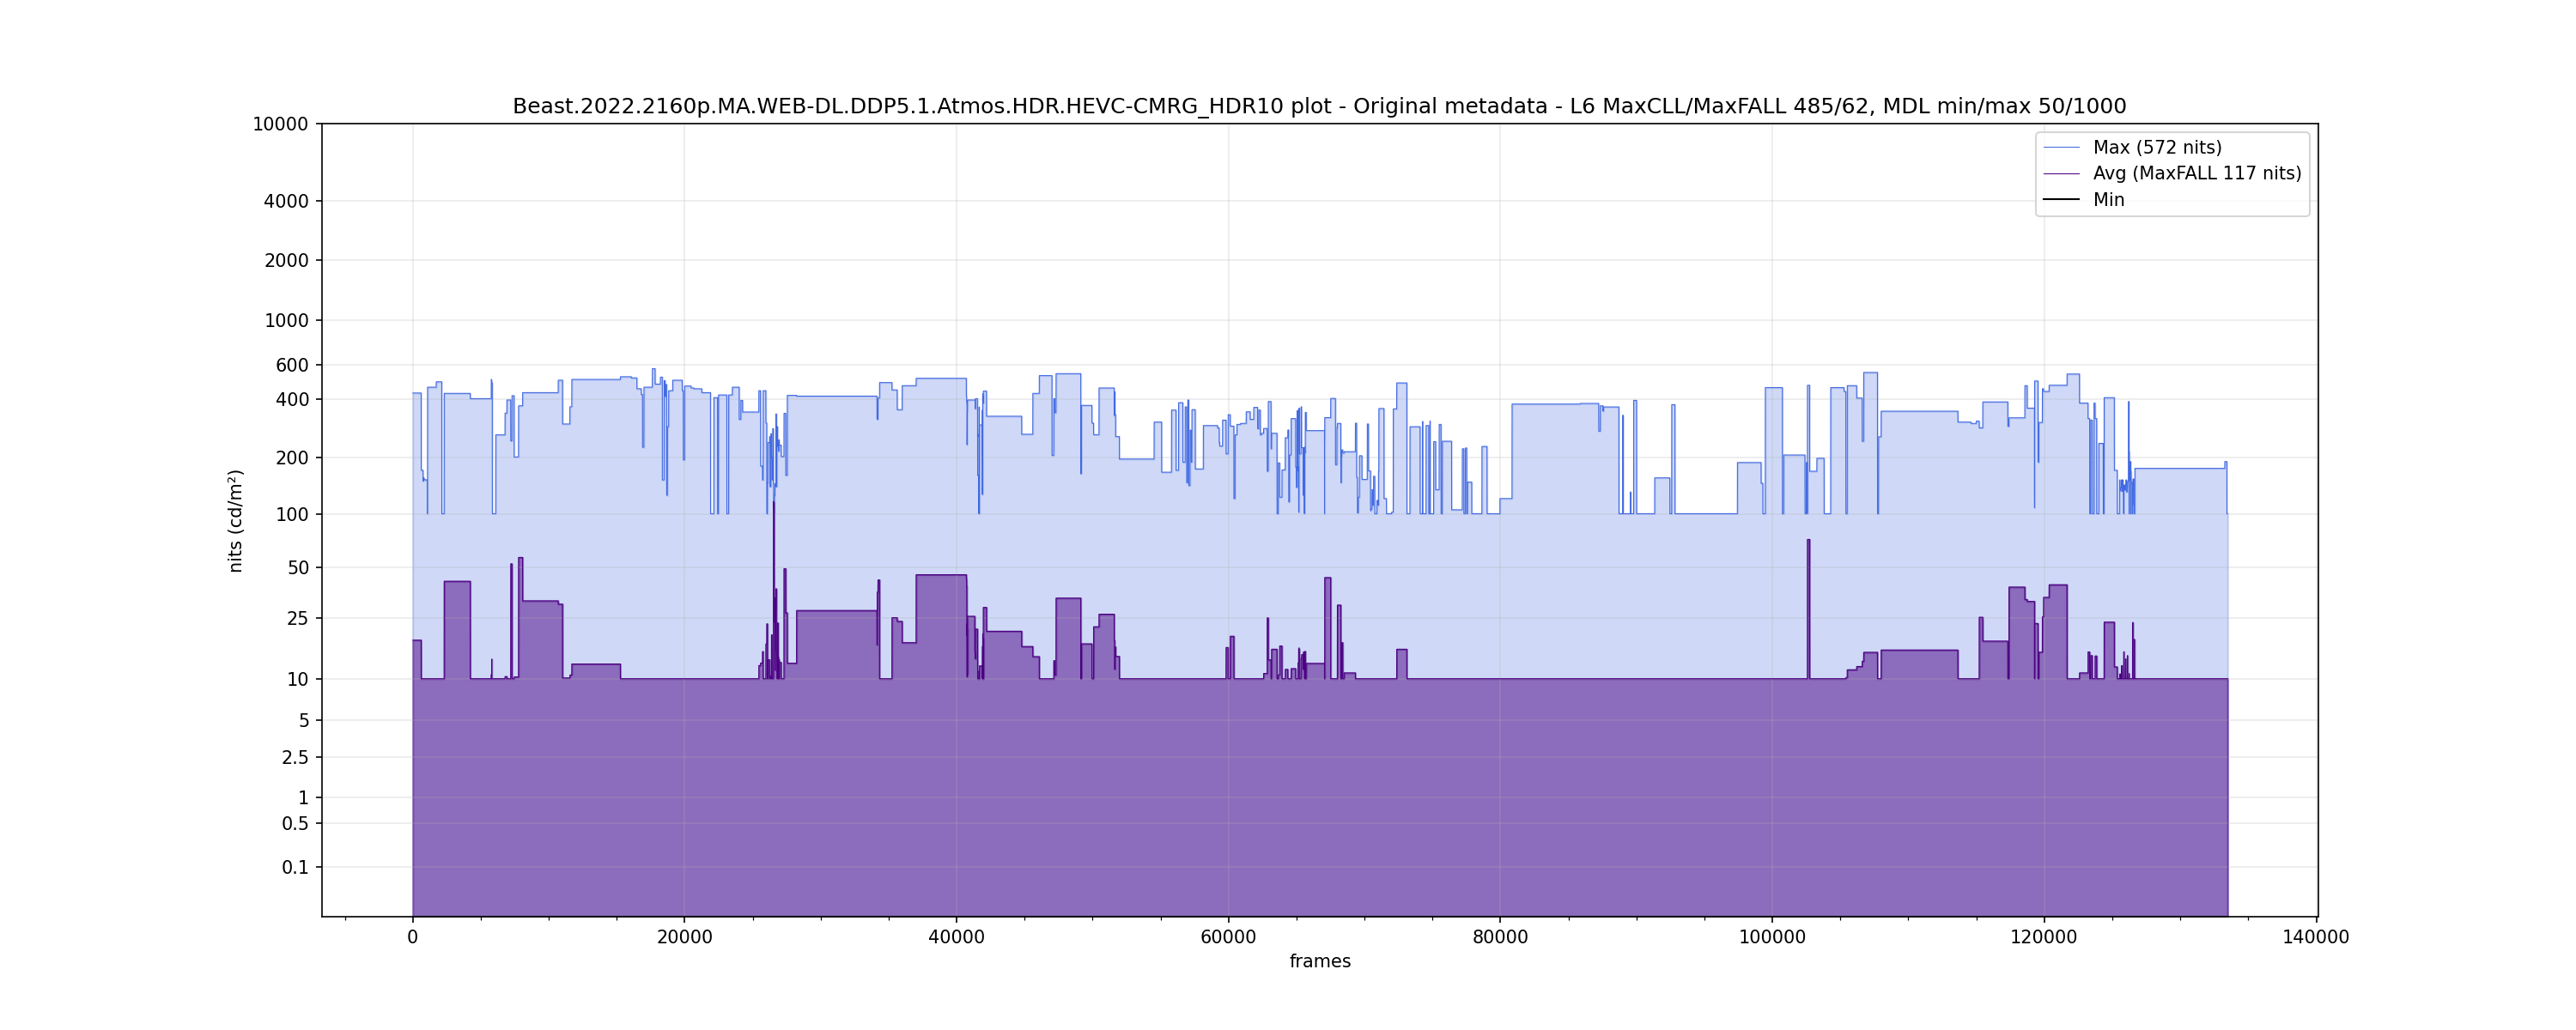Click the blue Max legend line sample
Viewport: 2576px width, 1030px height.
[2061, 148]
